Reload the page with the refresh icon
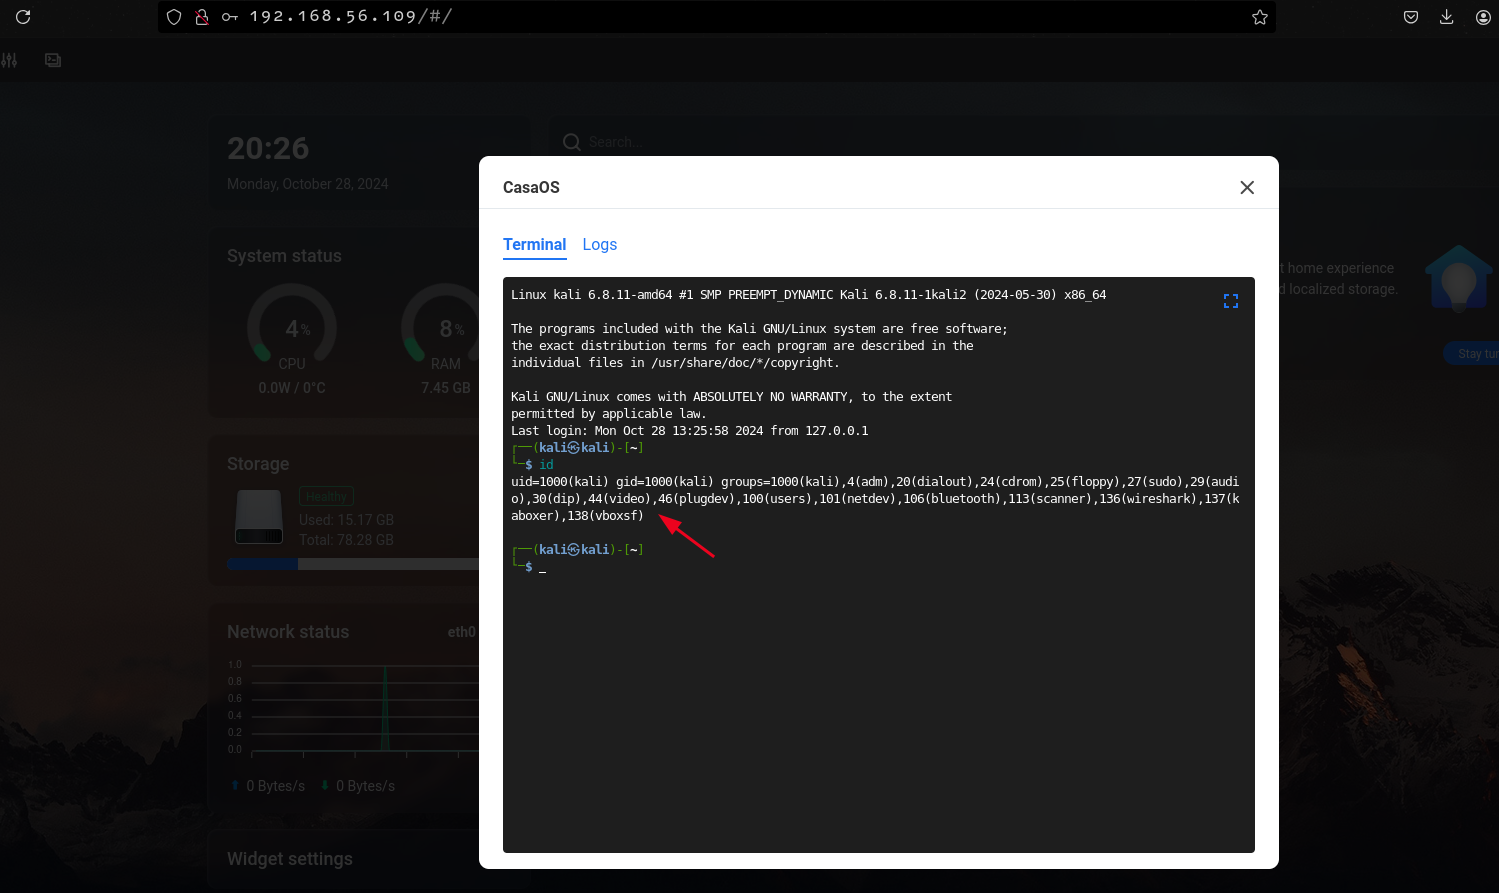Screen dimensions: 1499x893 (x=23, y=17)
